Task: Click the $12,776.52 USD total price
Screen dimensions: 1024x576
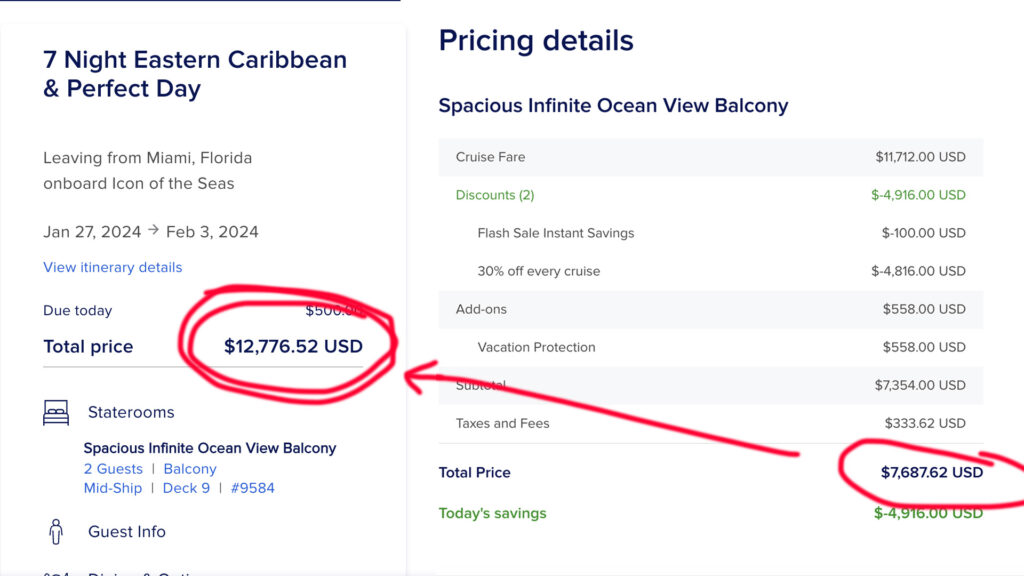Action: pos(293,346)
